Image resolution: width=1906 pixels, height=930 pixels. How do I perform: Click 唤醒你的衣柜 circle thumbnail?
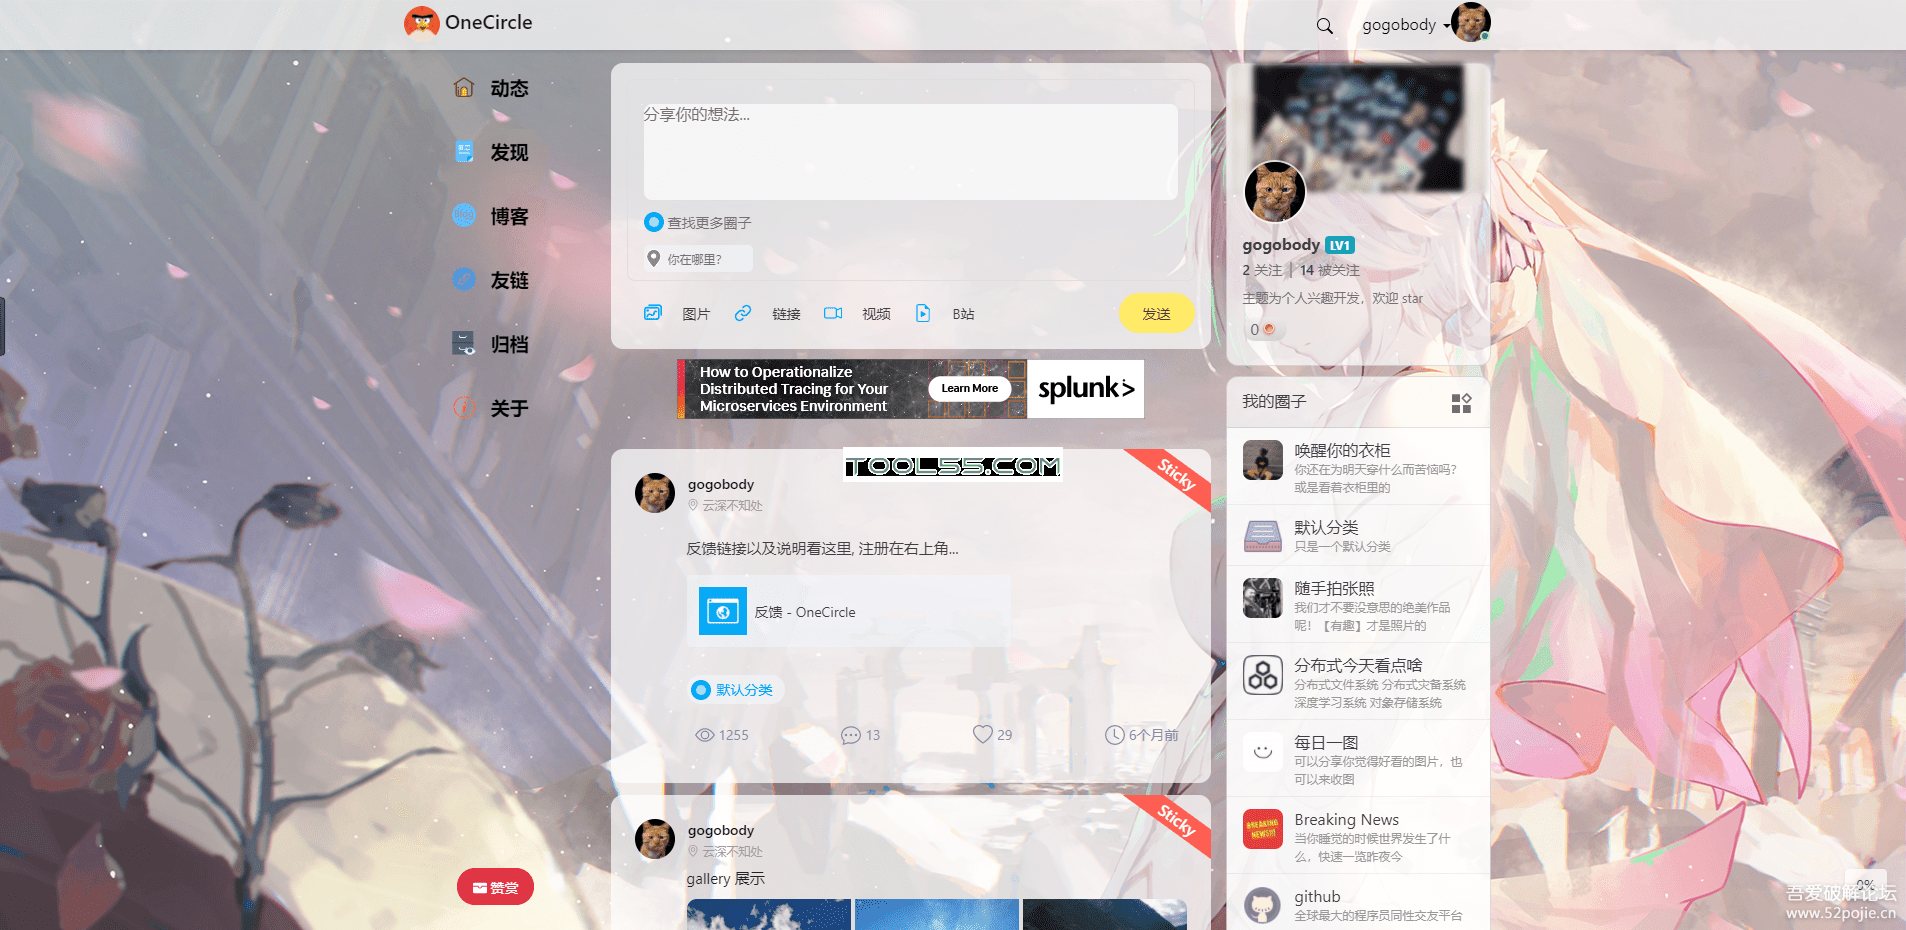(1263, 460)
